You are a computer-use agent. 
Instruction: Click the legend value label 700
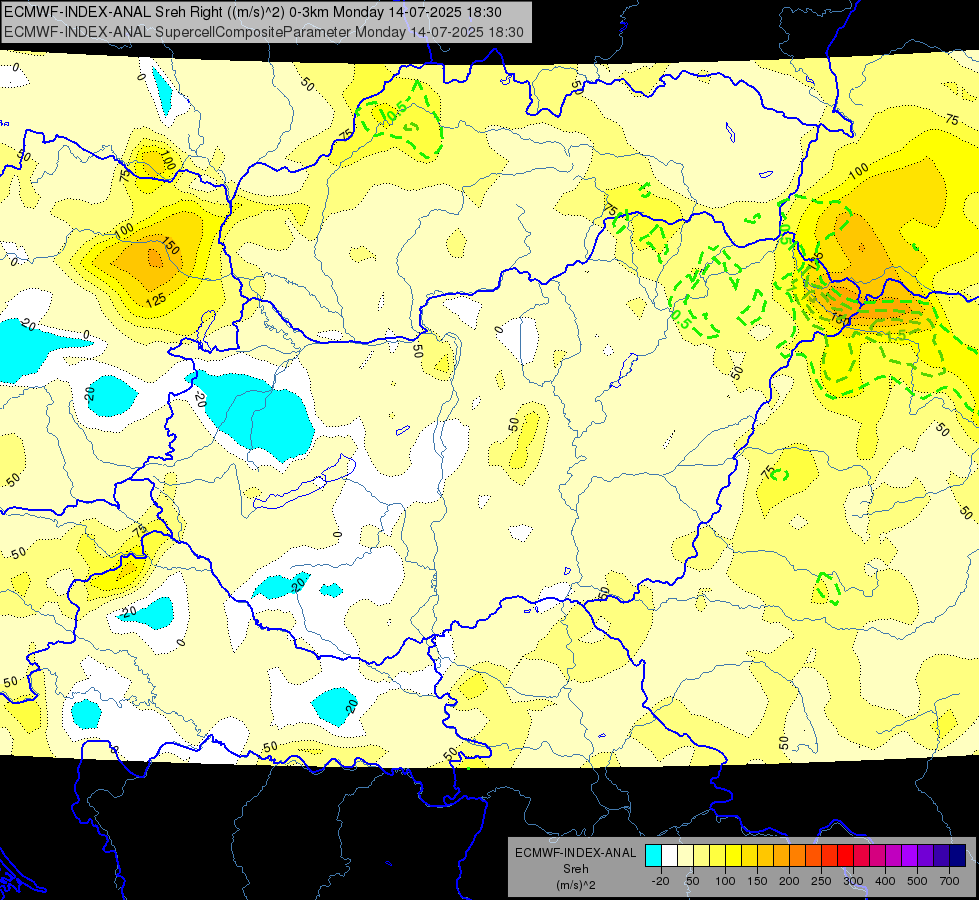point(949,881)
